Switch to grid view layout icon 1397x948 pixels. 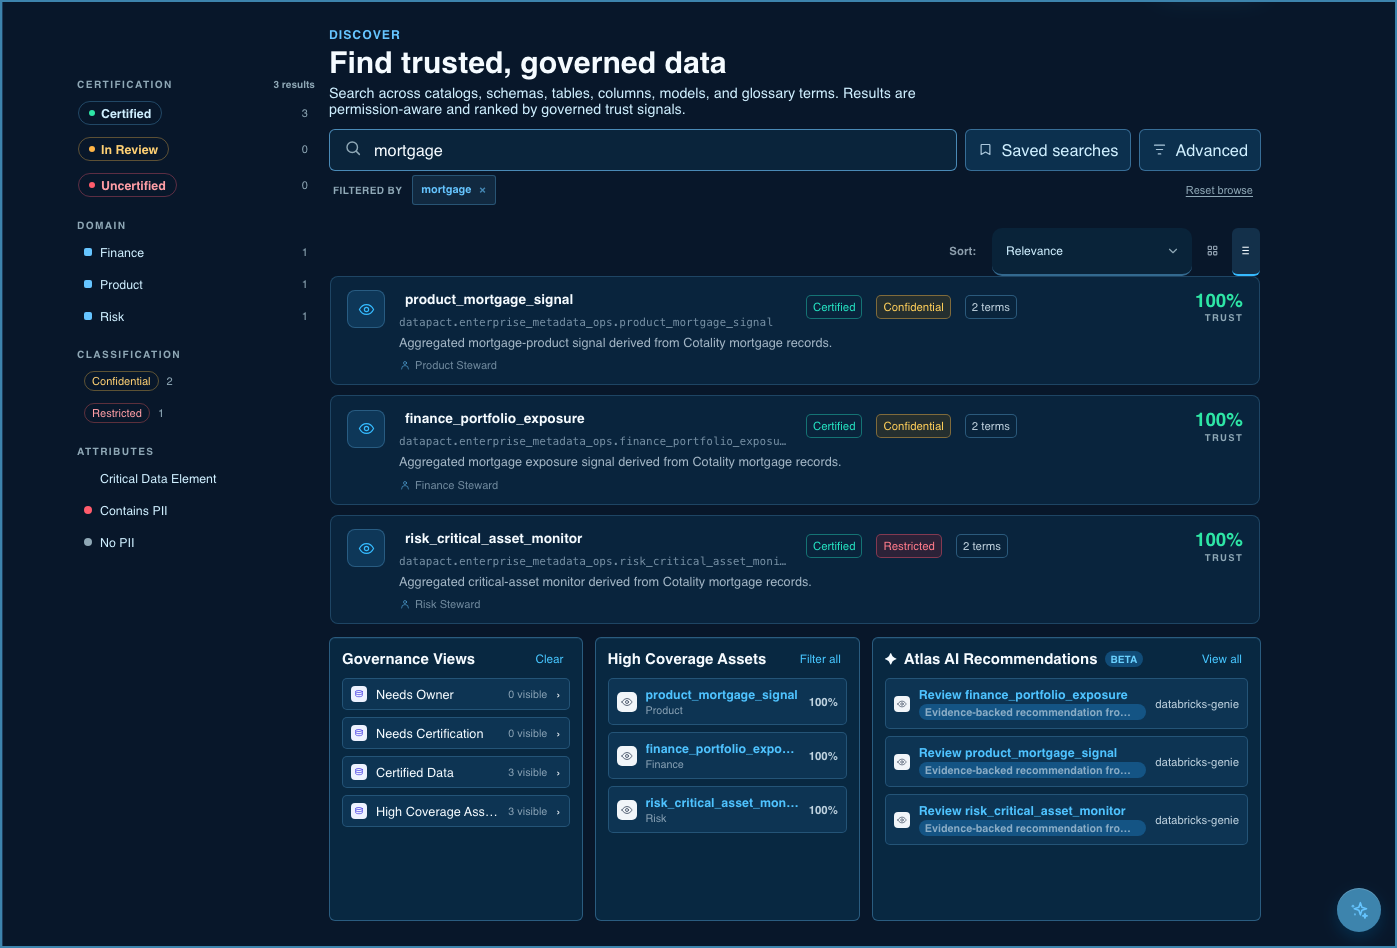(1212, 251)
